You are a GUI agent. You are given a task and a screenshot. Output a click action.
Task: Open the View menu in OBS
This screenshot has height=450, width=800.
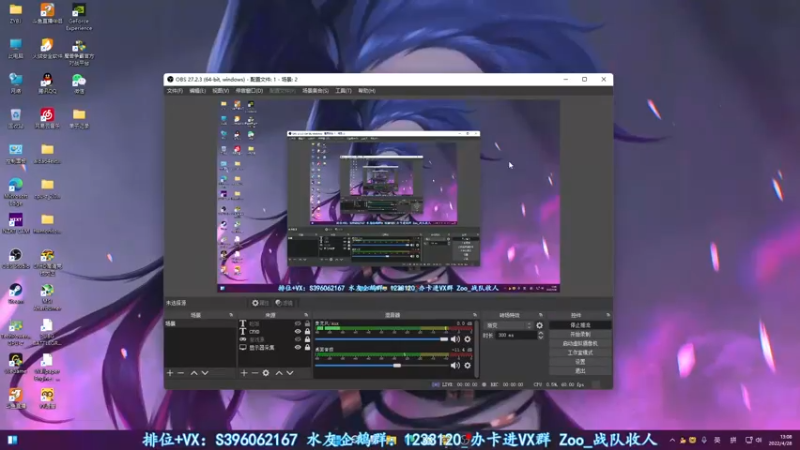220,91
